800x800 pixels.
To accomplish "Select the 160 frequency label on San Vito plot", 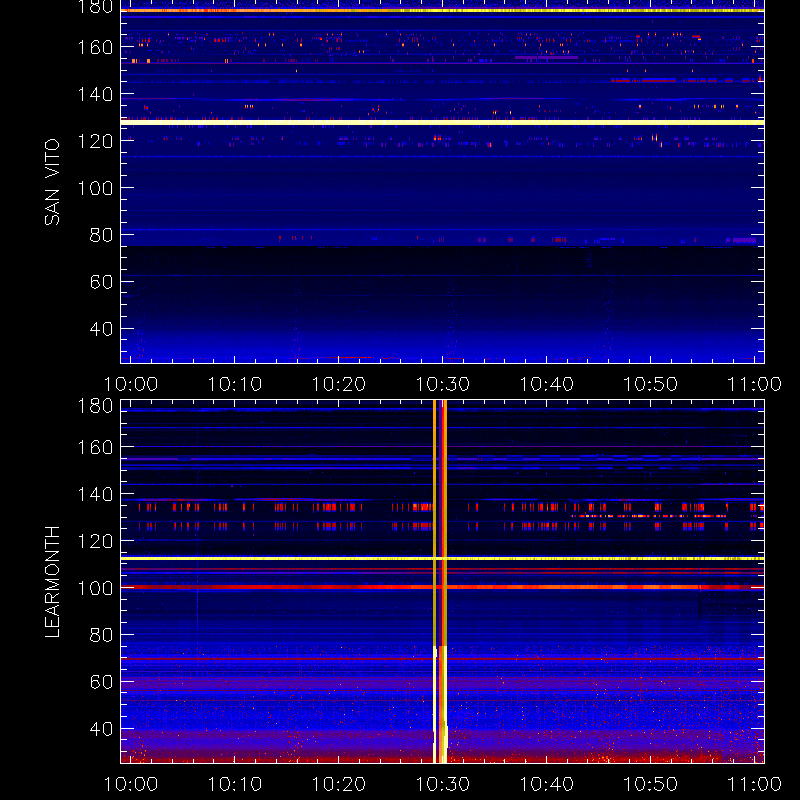I will [95, 47].
